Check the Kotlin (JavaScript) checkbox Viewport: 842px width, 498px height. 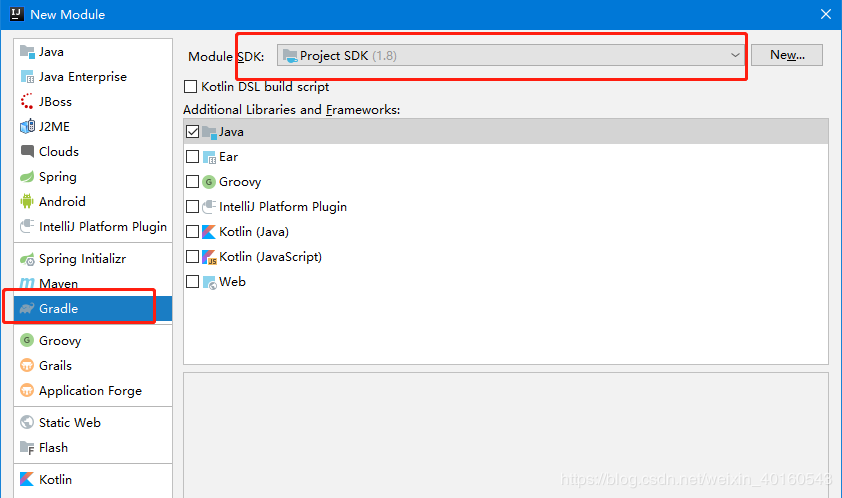pyautogui.click(x=192, y=256)
